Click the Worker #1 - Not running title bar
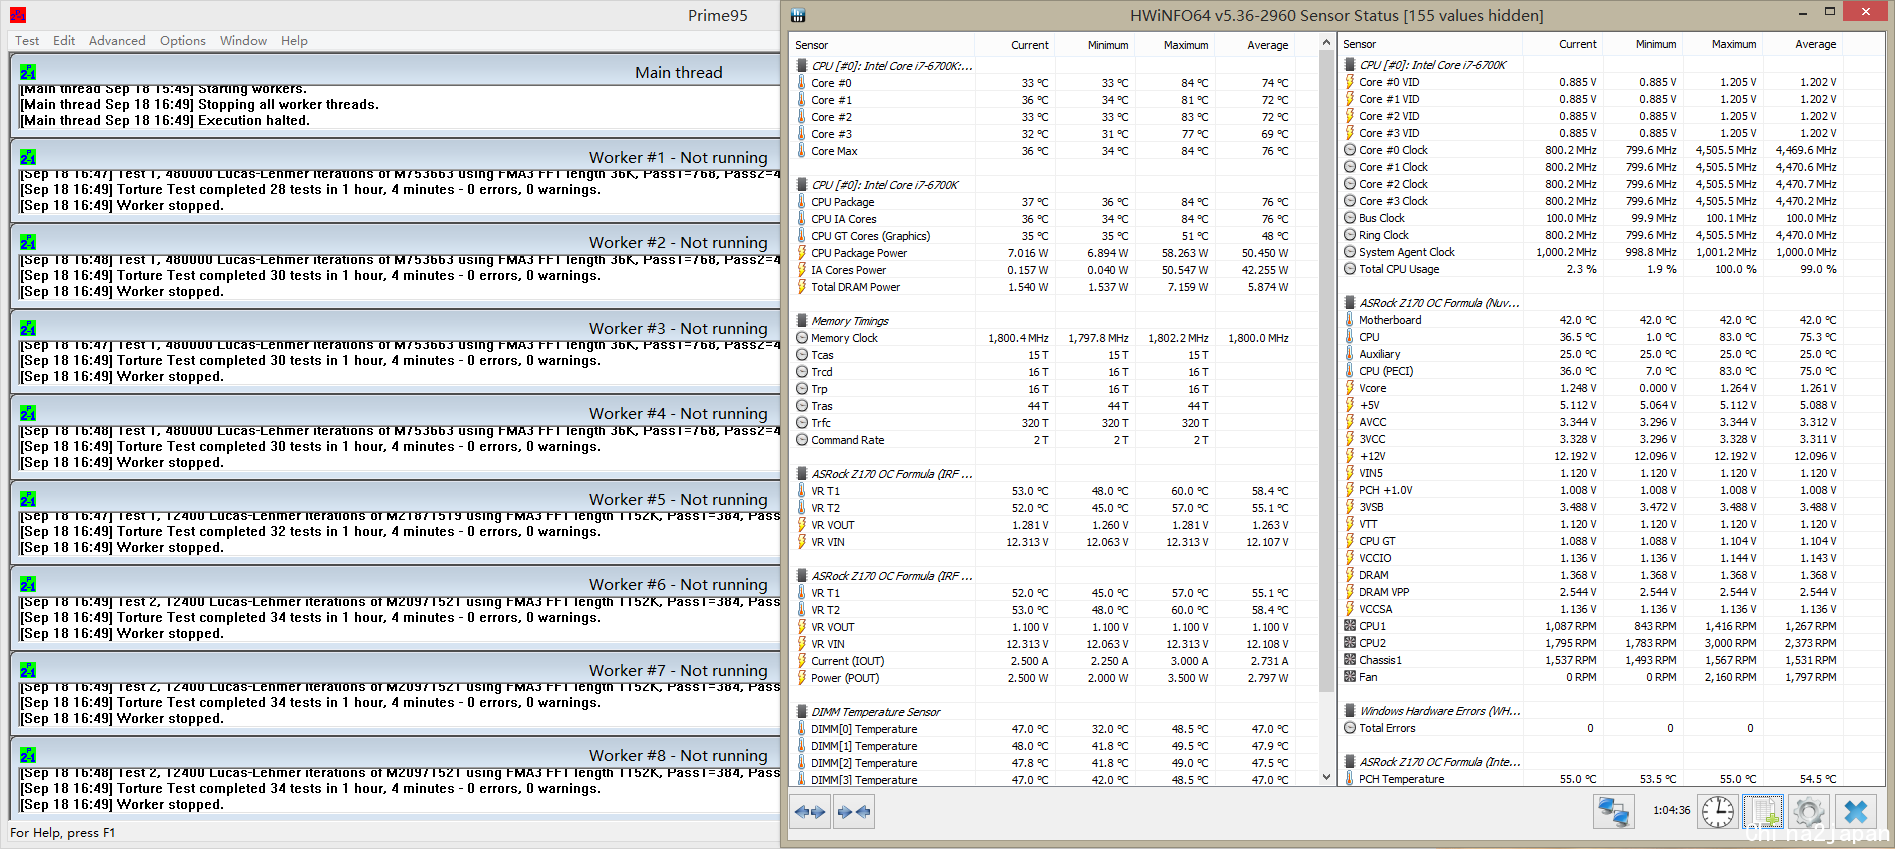 coord(395,157)
